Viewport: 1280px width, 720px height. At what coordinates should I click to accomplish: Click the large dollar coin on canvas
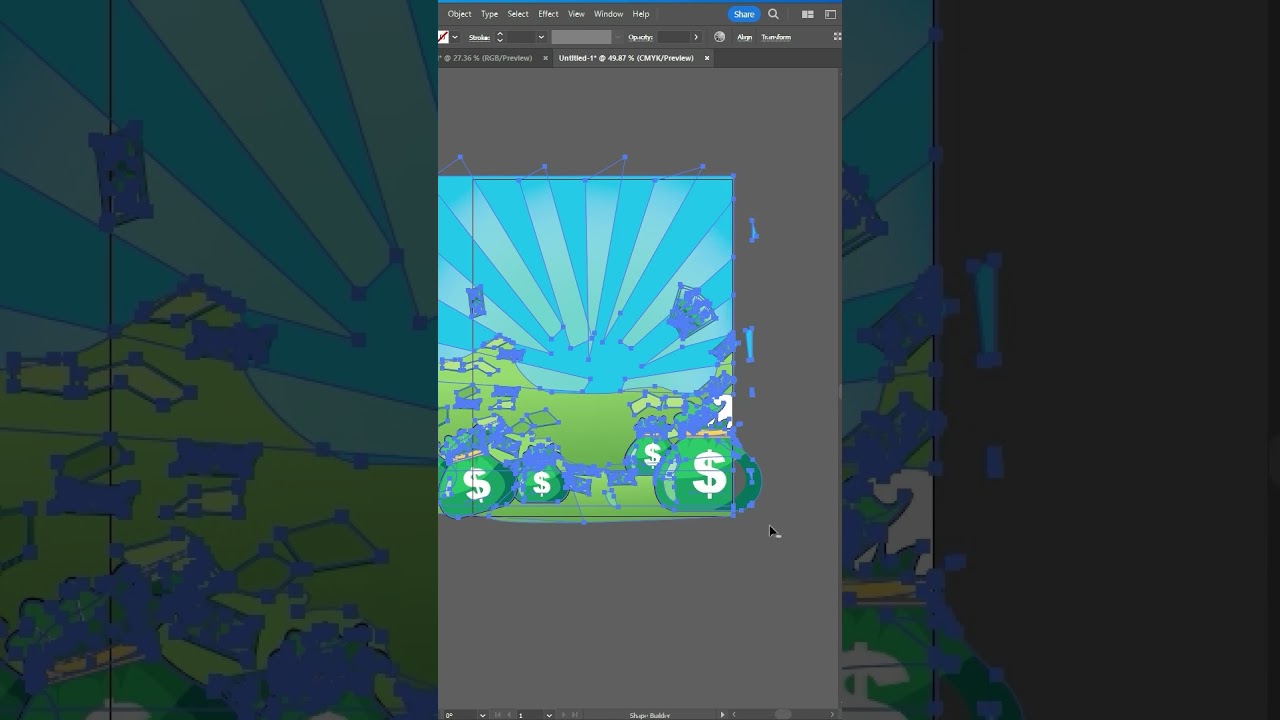tap(709, 476)
